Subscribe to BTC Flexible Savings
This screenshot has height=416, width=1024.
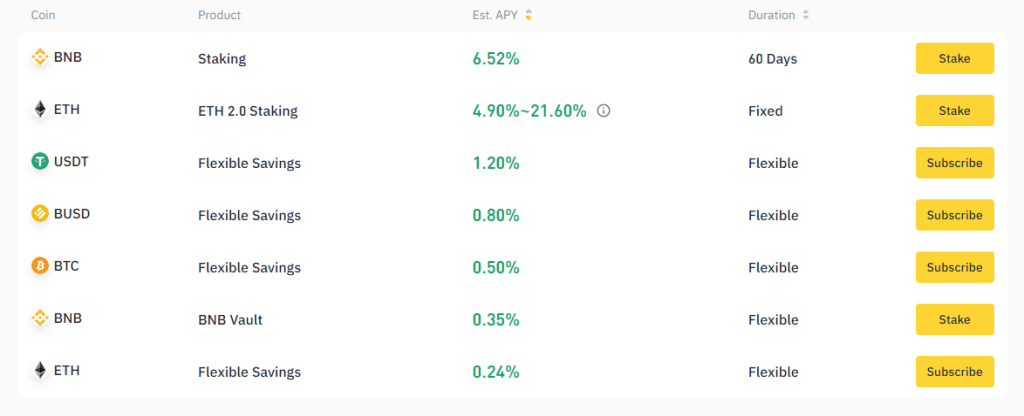954,267
